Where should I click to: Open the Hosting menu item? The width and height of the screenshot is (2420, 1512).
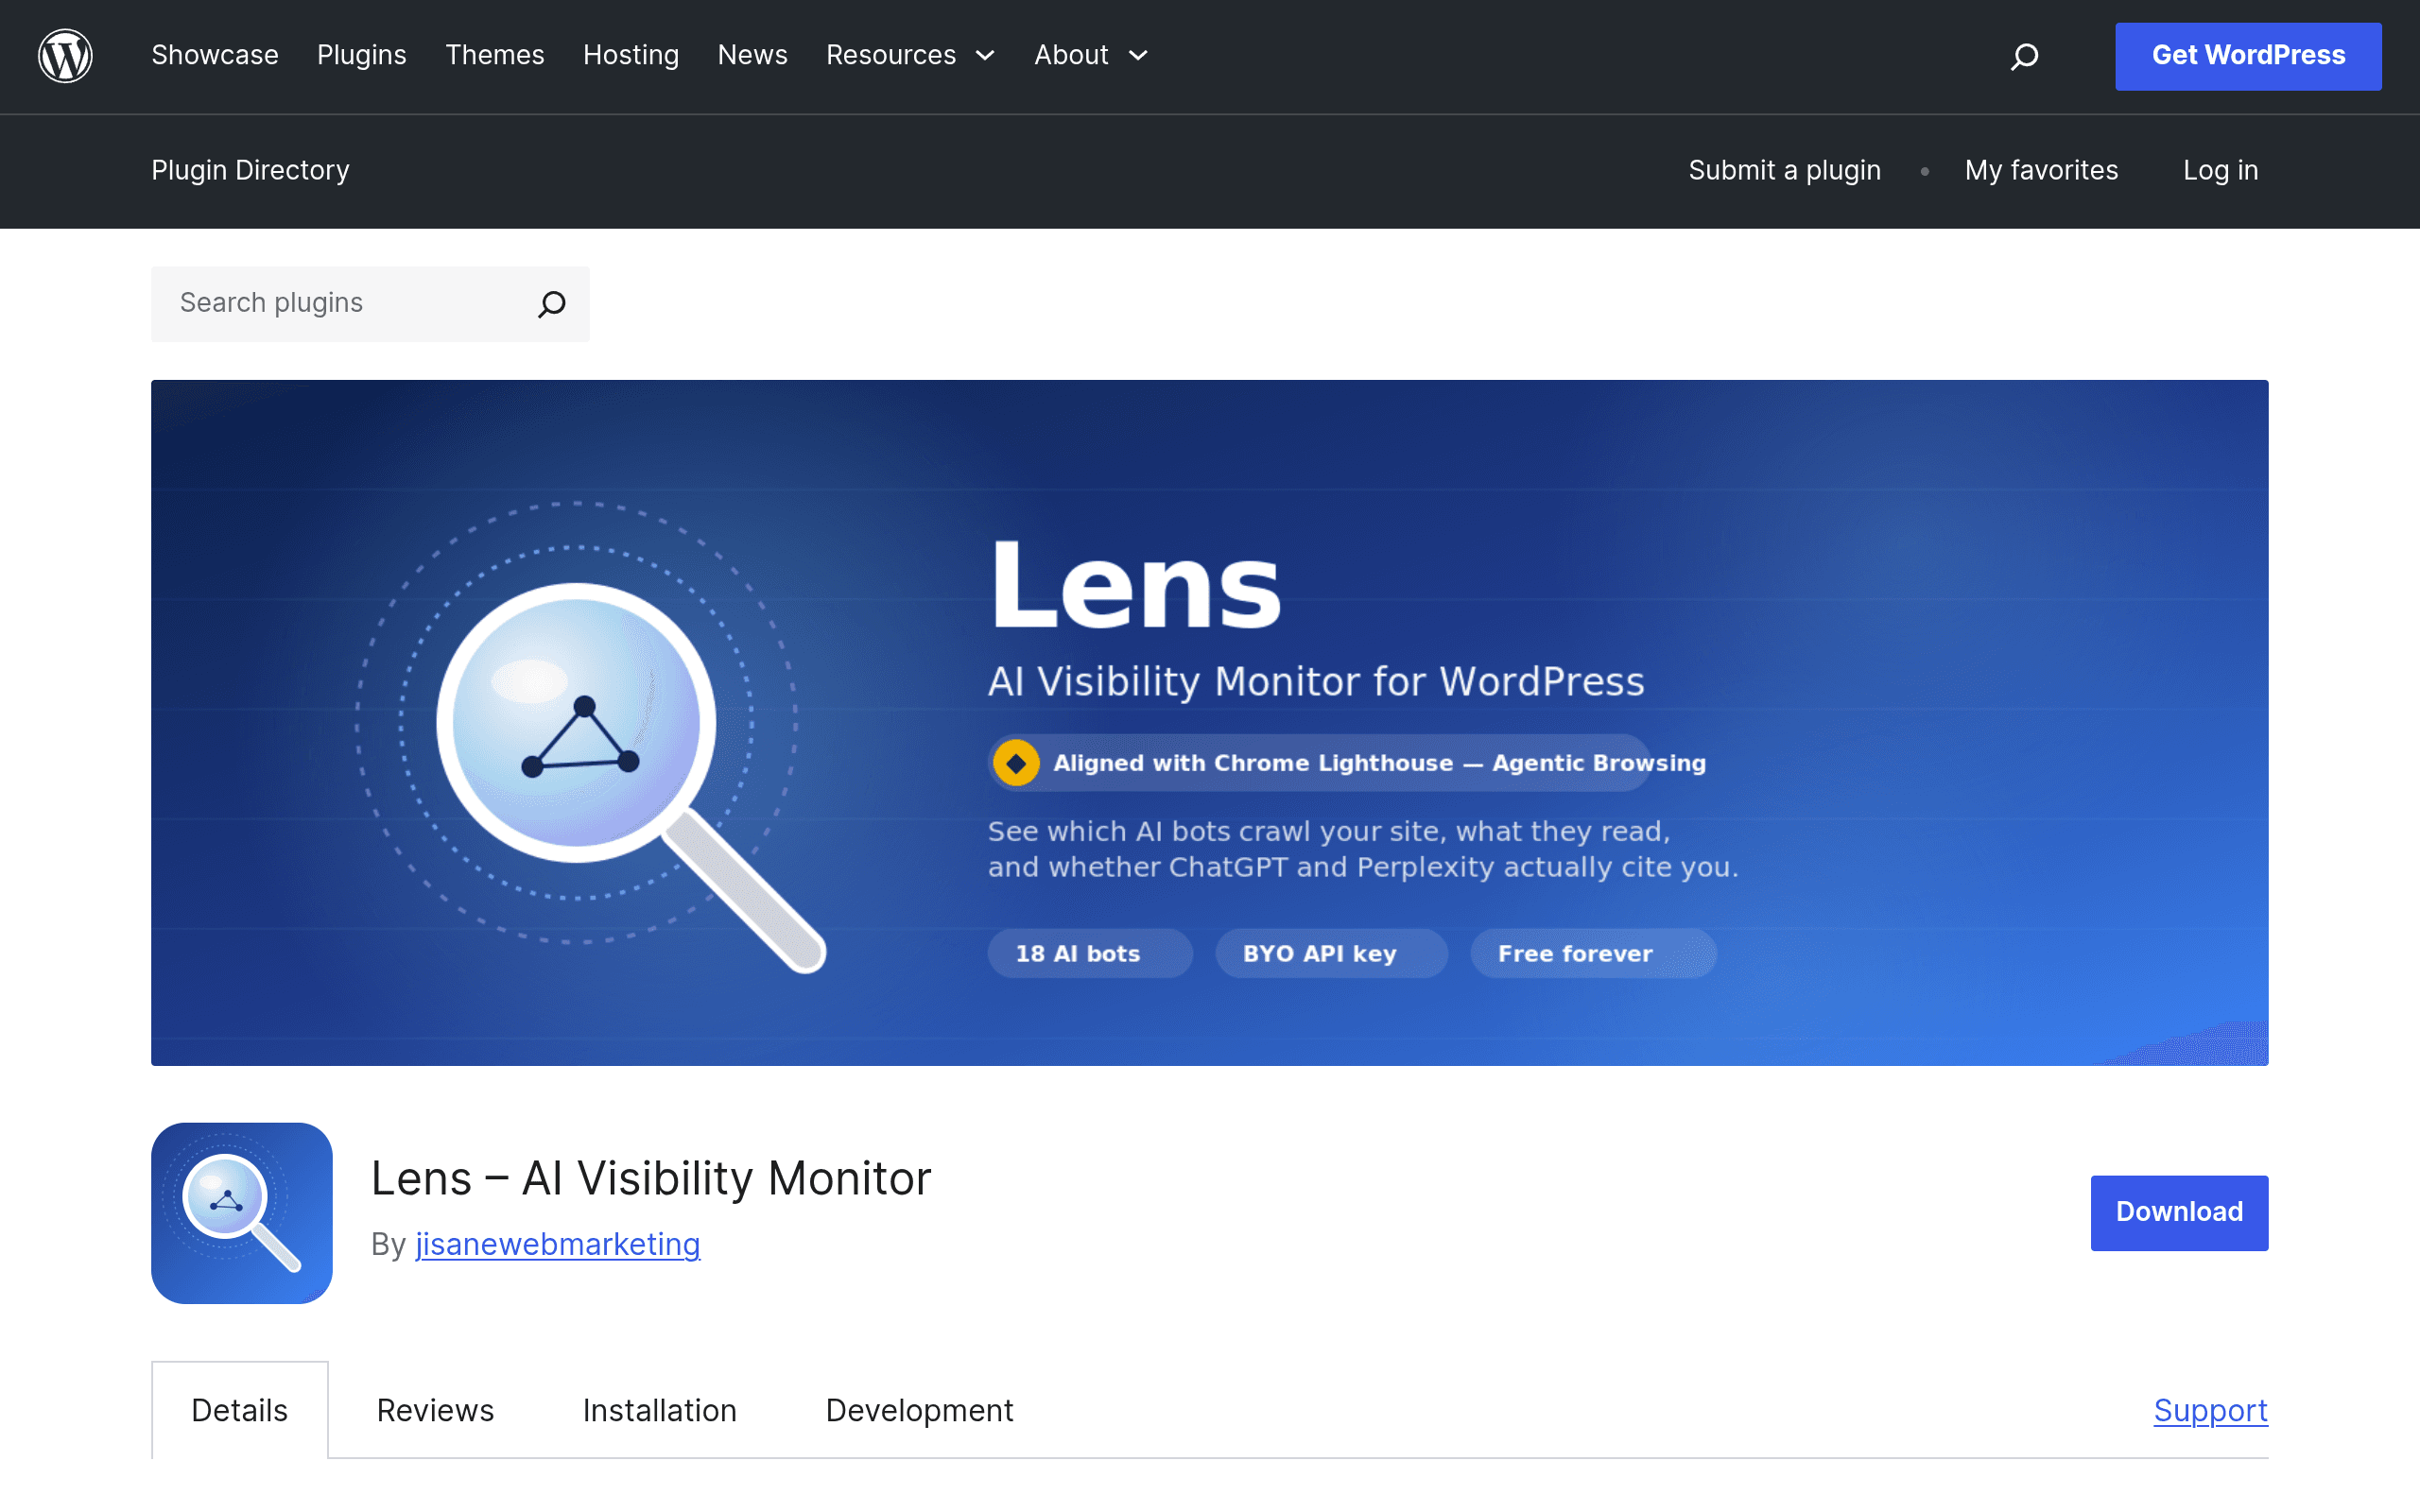tap(631, 55)
